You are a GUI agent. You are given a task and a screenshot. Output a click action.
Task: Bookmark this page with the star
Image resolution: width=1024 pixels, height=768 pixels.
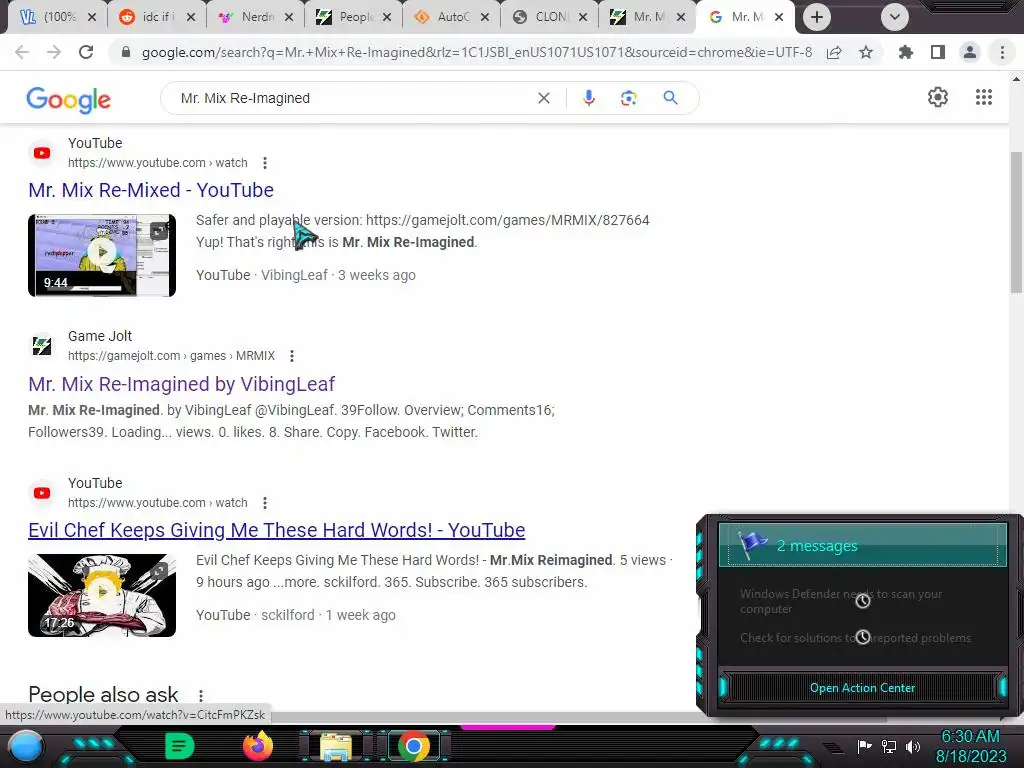tap(866, 52)
